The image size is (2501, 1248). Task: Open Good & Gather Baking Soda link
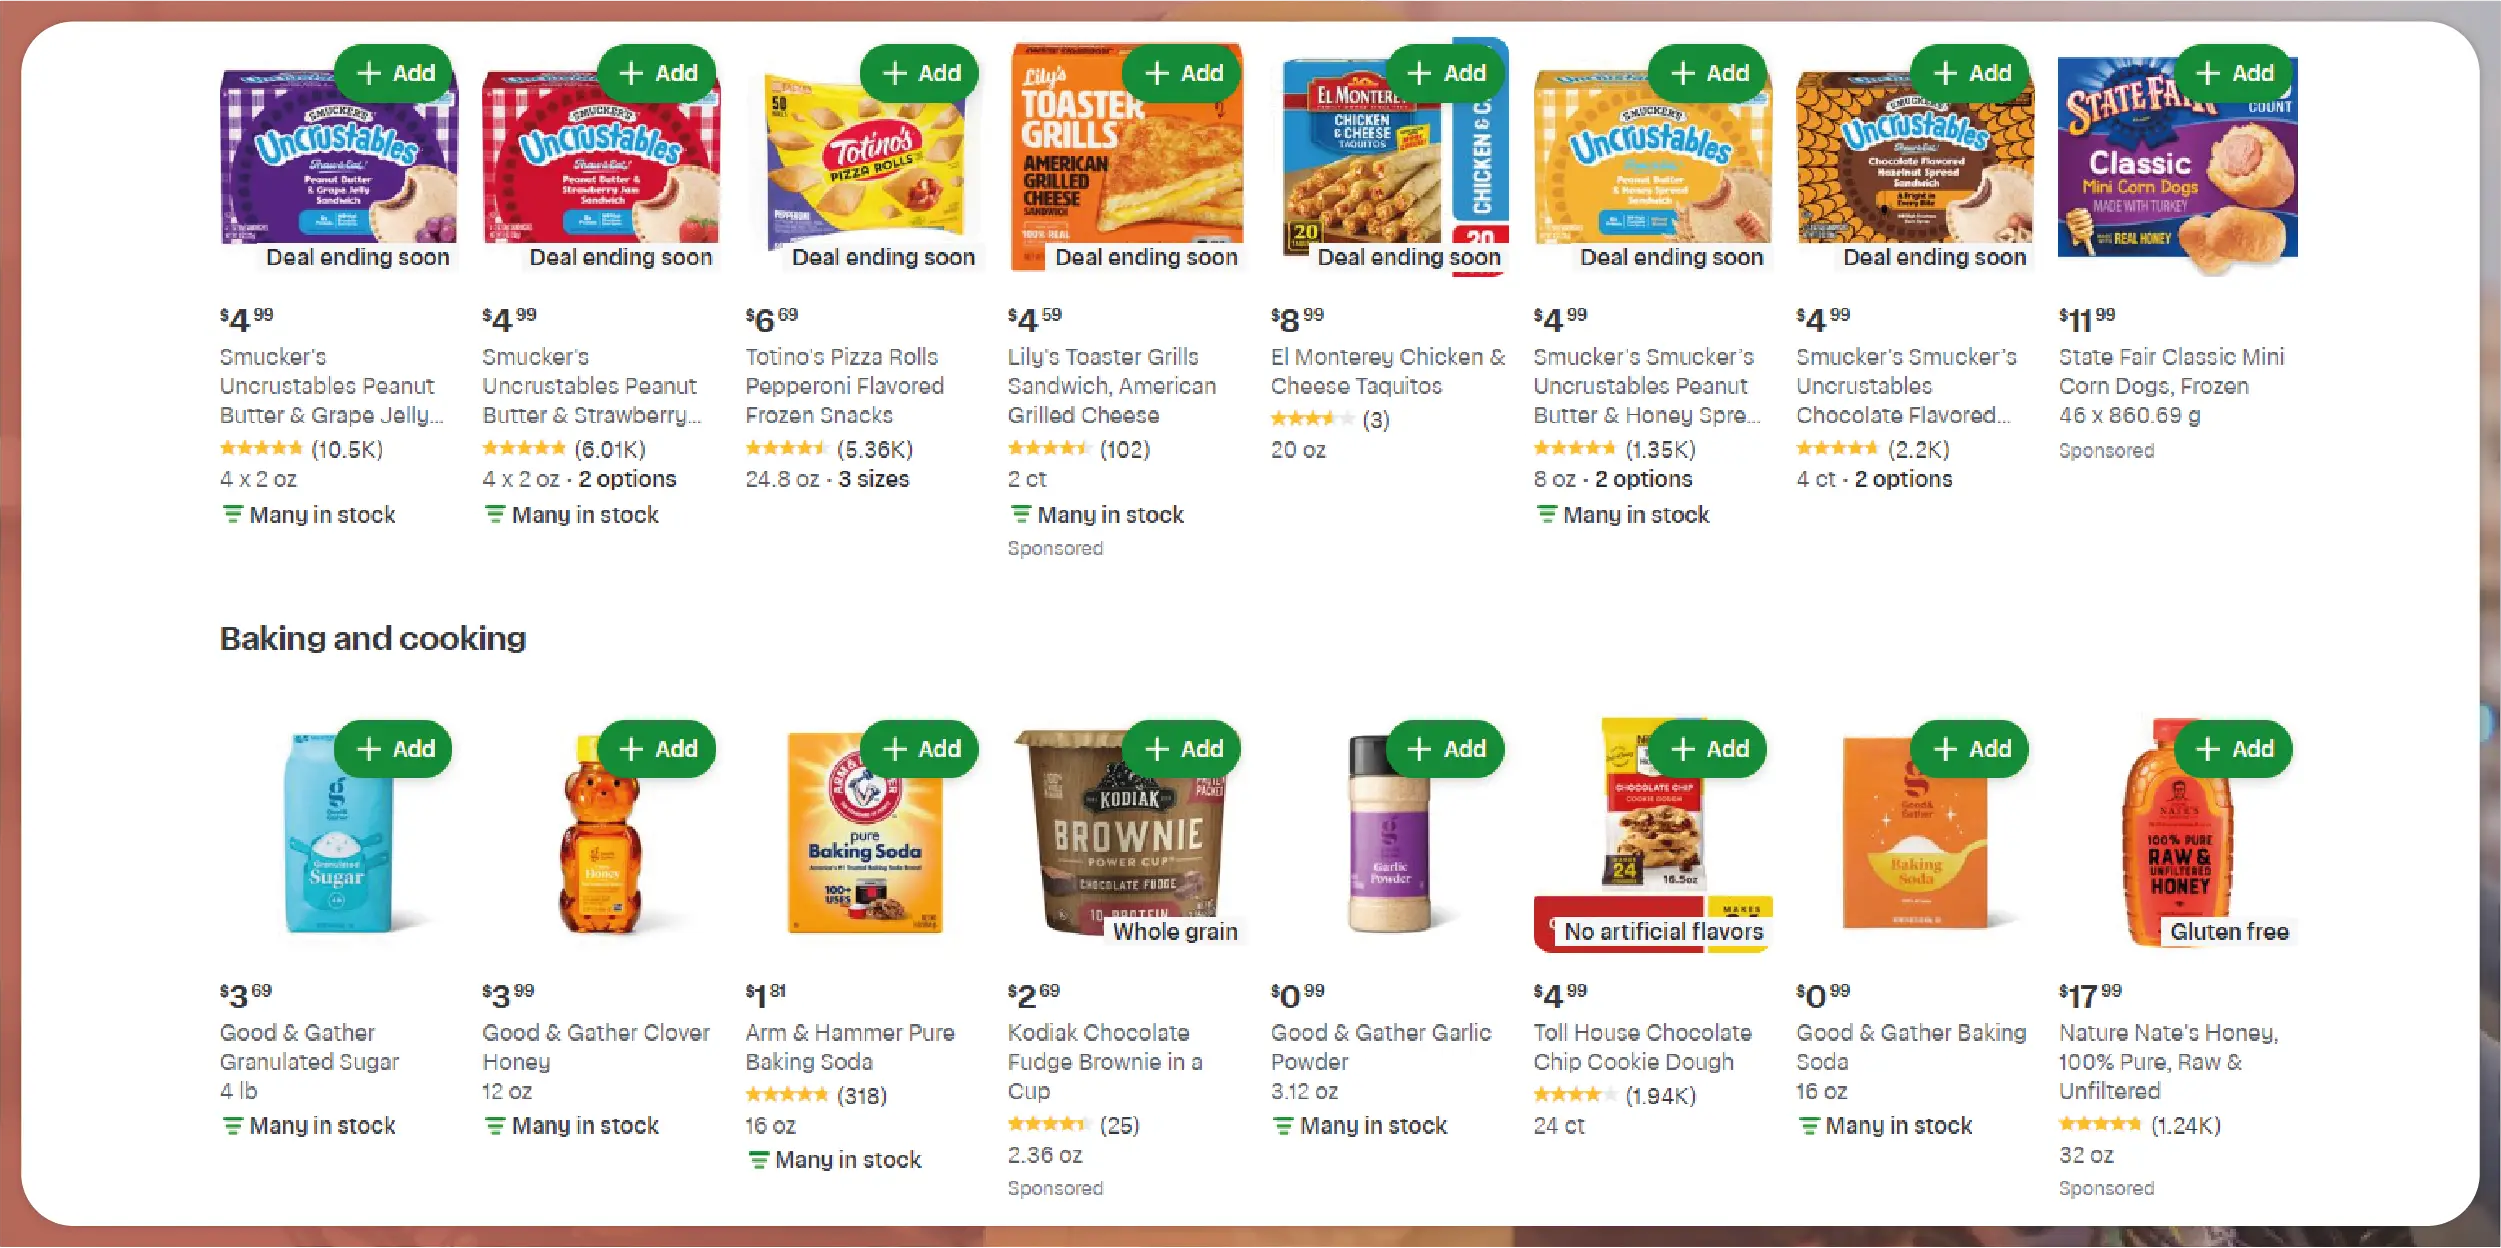point(1910,1046)
